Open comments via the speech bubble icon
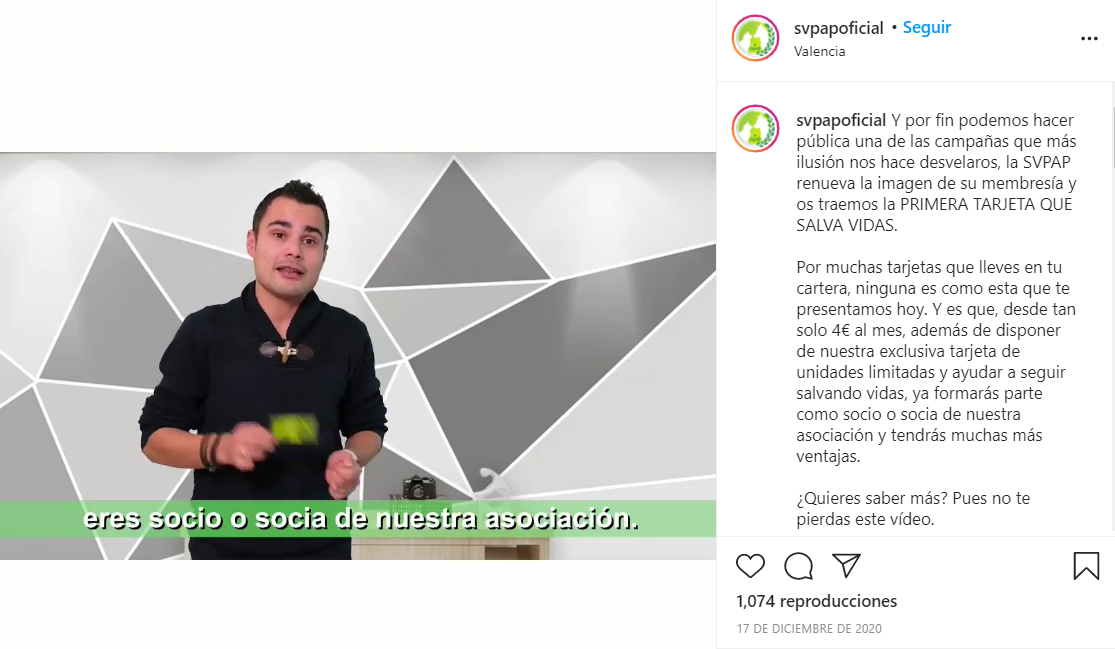This screenshot has height=649, width=1115. click(799, 566)
